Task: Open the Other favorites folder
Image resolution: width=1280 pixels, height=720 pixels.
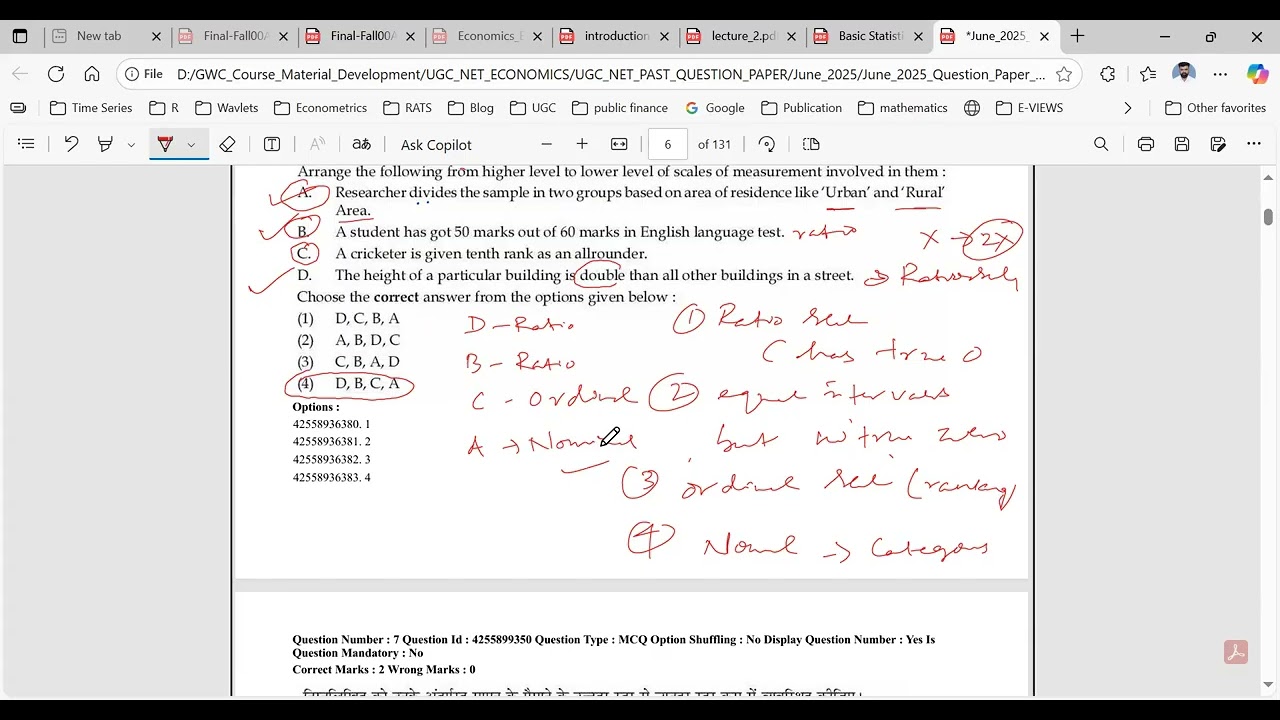Action: (x=1215, y=108)
